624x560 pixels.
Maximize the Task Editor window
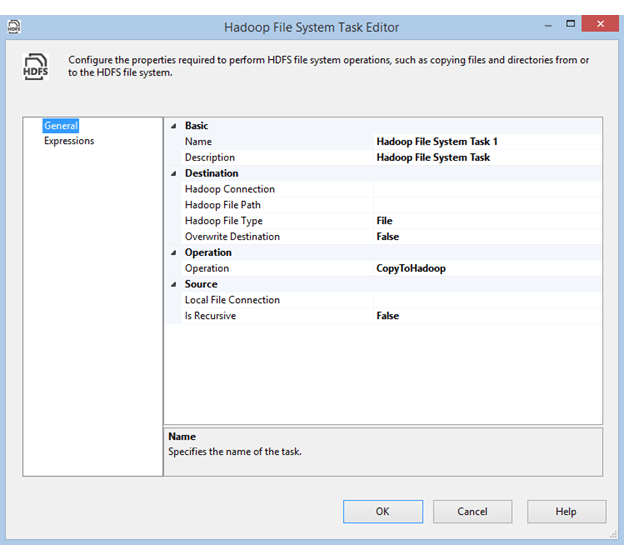tap(571, 24)
